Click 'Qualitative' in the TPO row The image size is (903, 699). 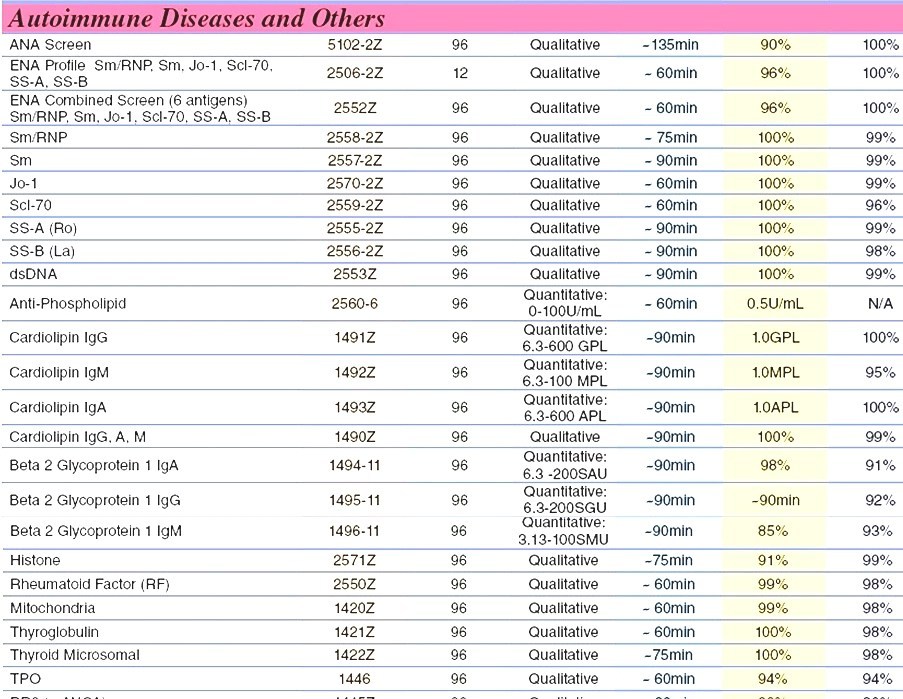tap(563, 679)
